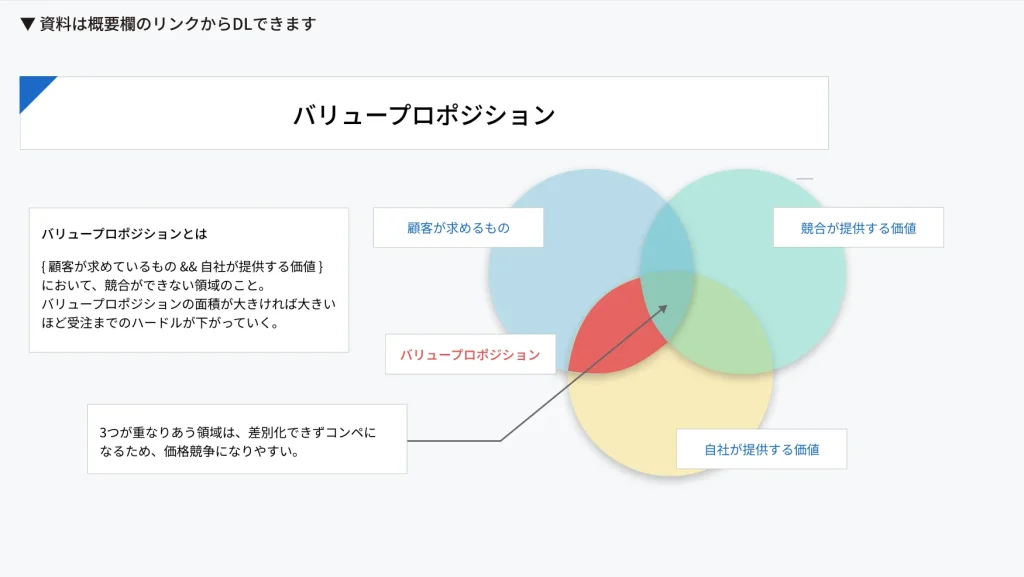
Task: Select the slide title バリュープロポジション
Action: tap(424, 115)
